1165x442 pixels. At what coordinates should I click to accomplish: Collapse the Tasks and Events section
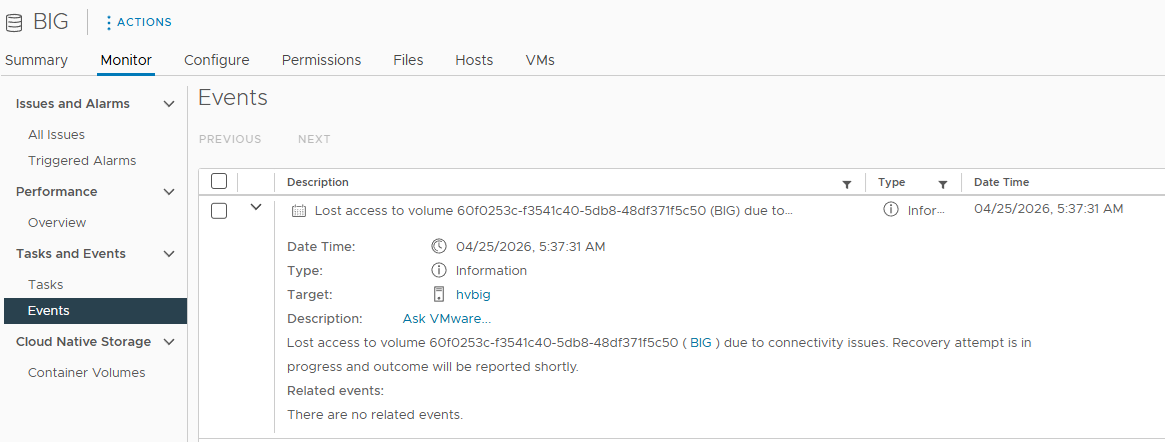pyautogui.click(x=169, y=254)
